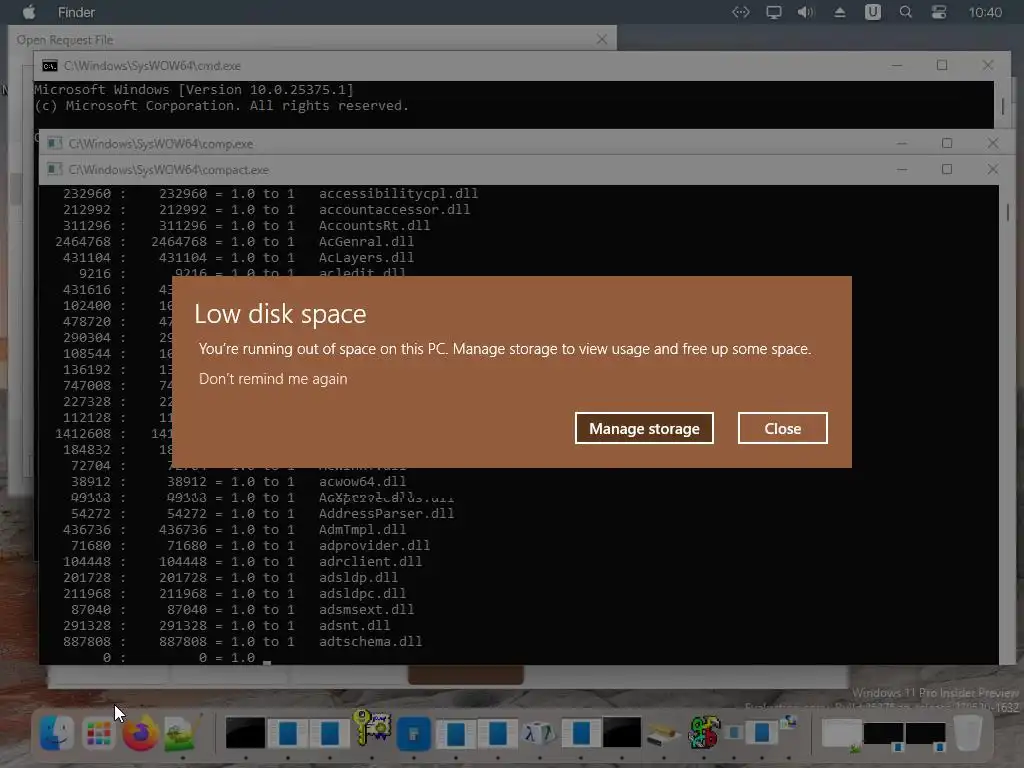The image size is (1024, 768).
Task: Maximize the compact.exe window
Action: click(947, 169)
